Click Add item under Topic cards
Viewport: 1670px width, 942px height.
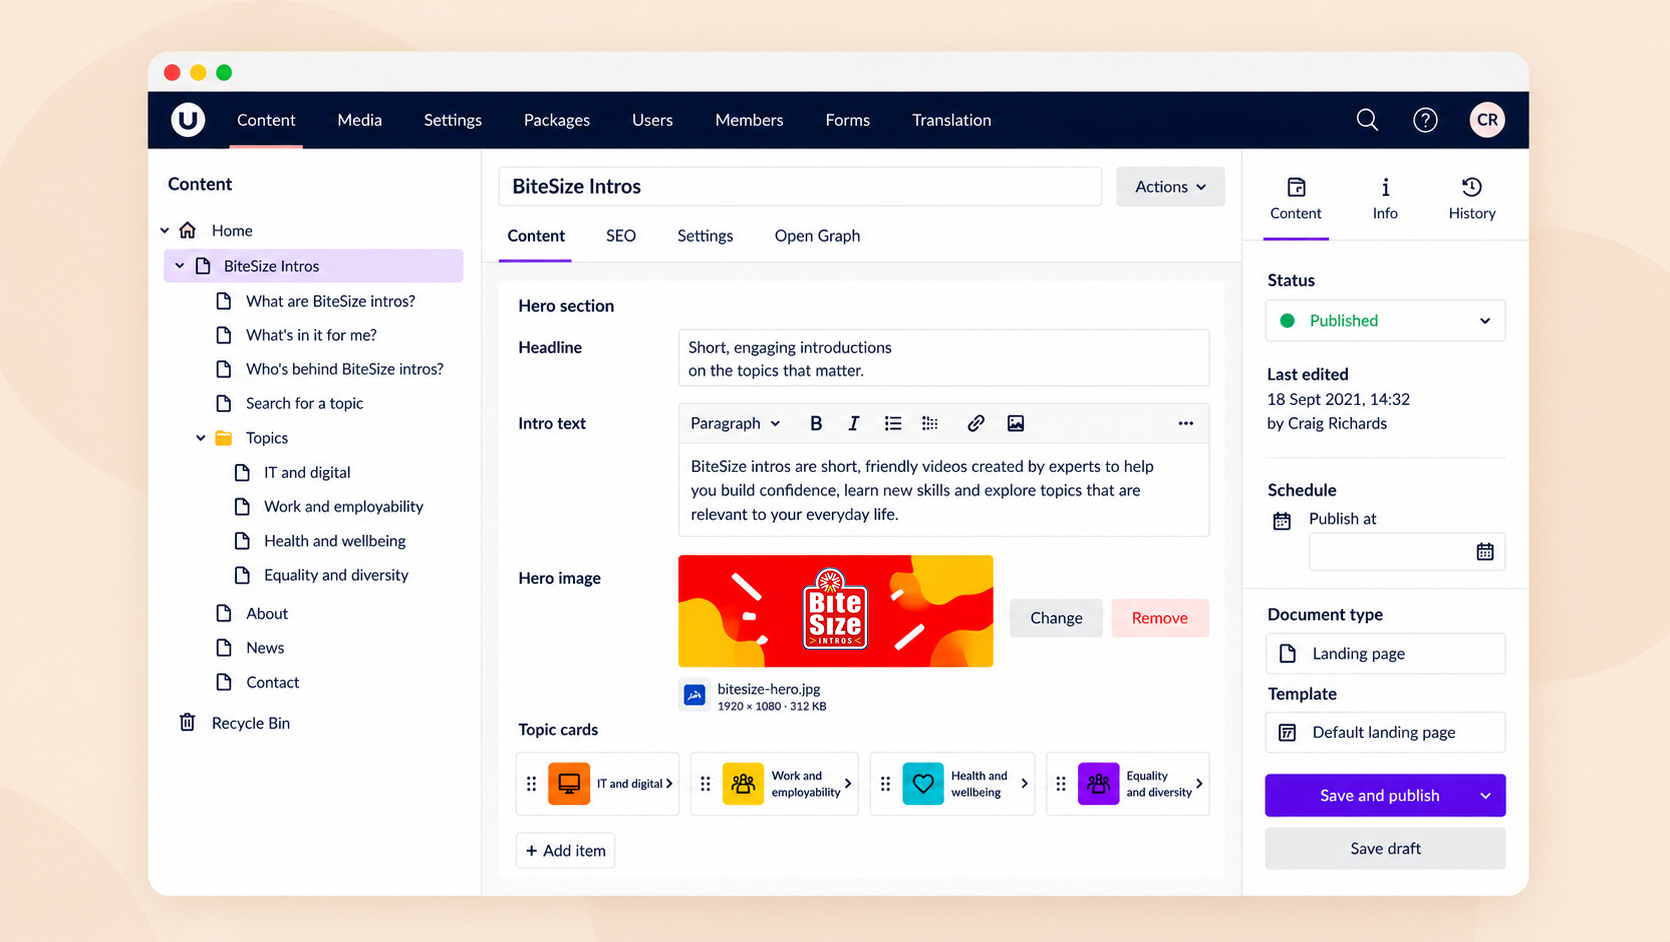565,851
